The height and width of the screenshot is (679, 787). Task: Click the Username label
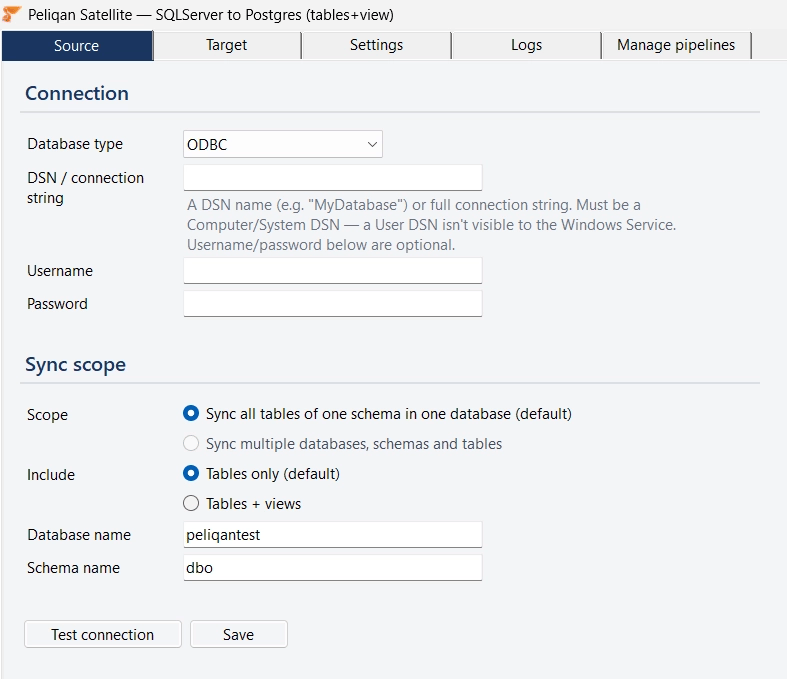coord(60,271)
